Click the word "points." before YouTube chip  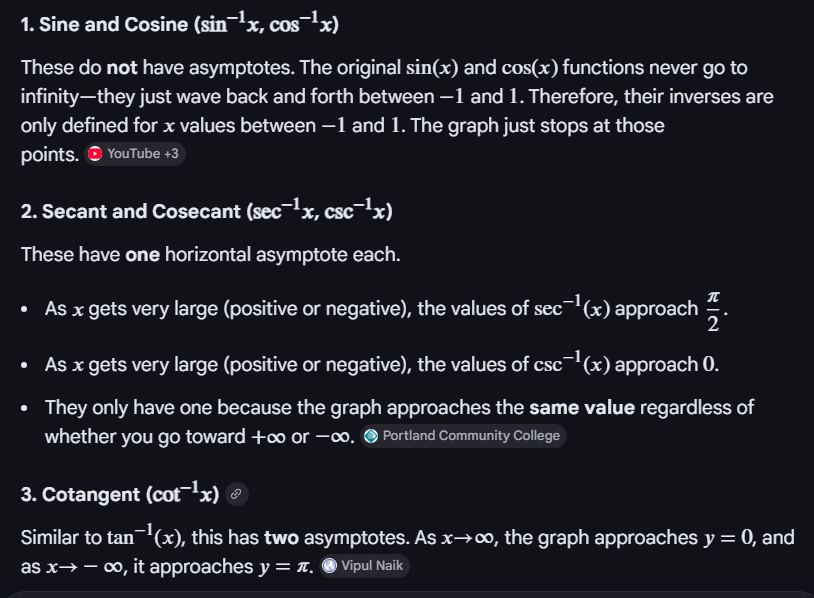[49, 155]
